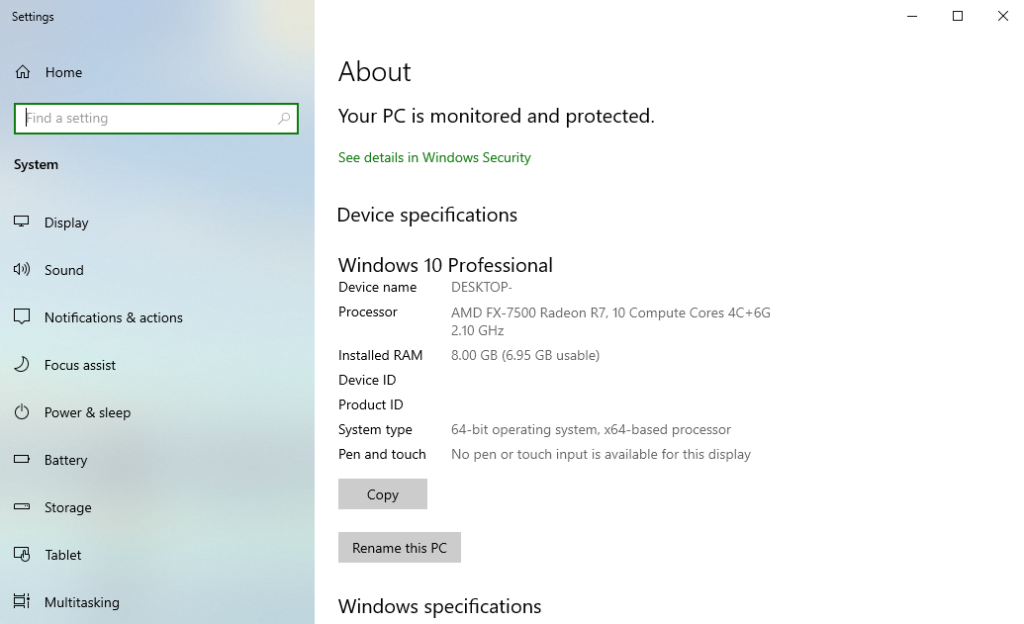Click the Notifications & actions speech-bubble icon
This screenshot has height=624, width=1024.
pyautogui.click(x=21, y=317)
